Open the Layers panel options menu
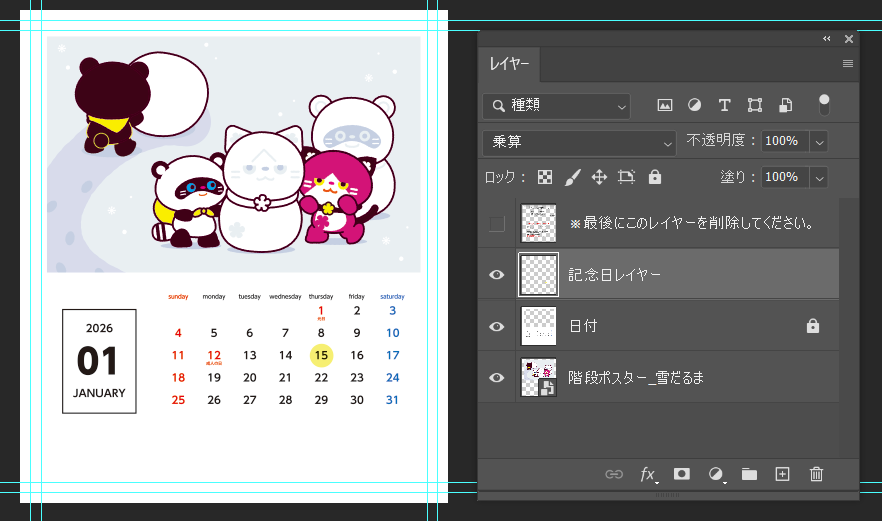Screen dimensions: 882x521 pos(848,64)
